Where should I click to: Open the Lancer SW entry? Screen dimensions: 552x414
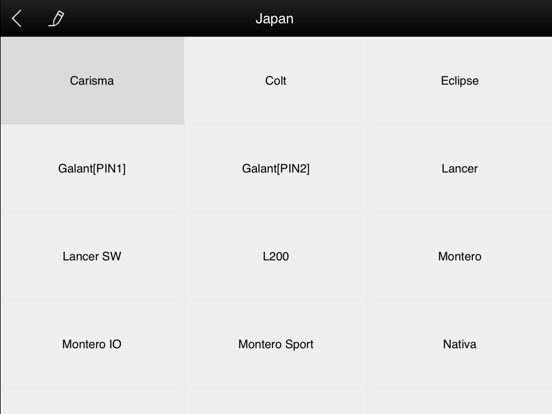pyautogui.click(x=92, y=256)
